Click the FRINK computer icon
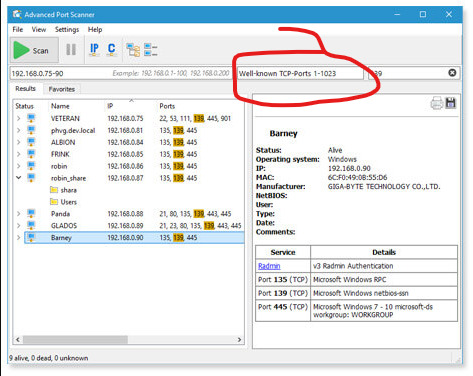 coord(31,154)
